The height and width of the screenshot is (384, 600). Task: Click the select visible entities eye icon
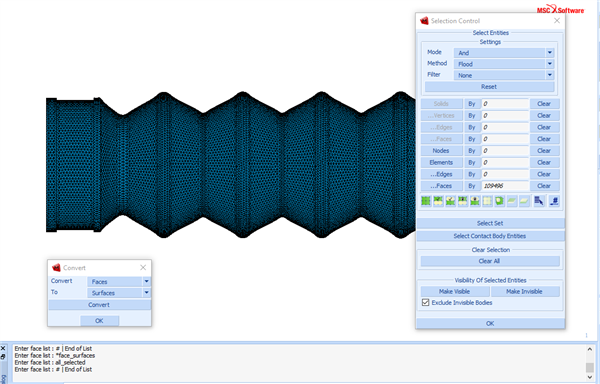[463, 201]
